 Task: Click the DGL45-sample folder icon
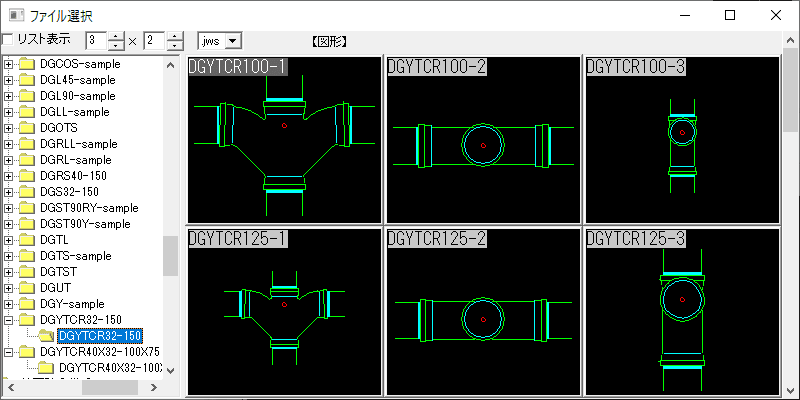pos(27,80)
